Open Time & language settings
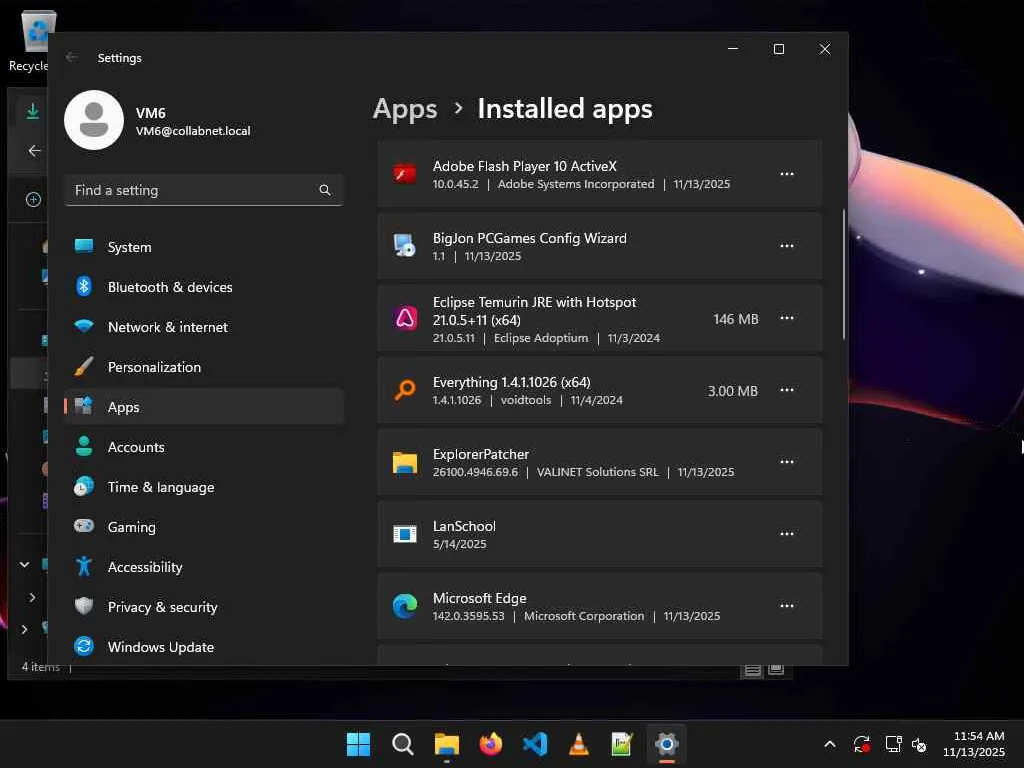 204,487
